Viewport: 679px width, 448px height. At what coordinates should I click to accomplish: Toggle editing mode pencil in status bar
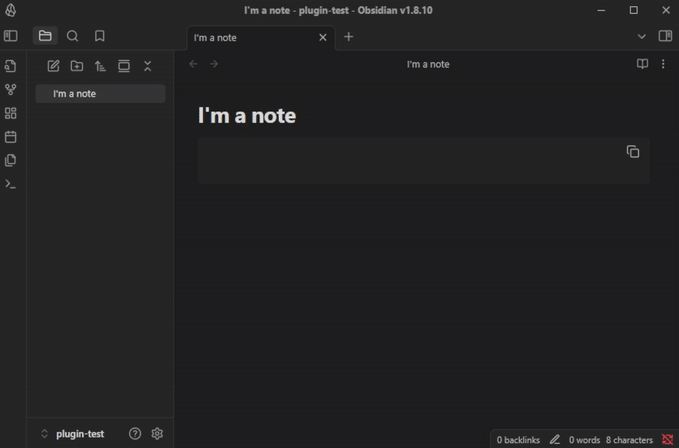tap(555, 440)
